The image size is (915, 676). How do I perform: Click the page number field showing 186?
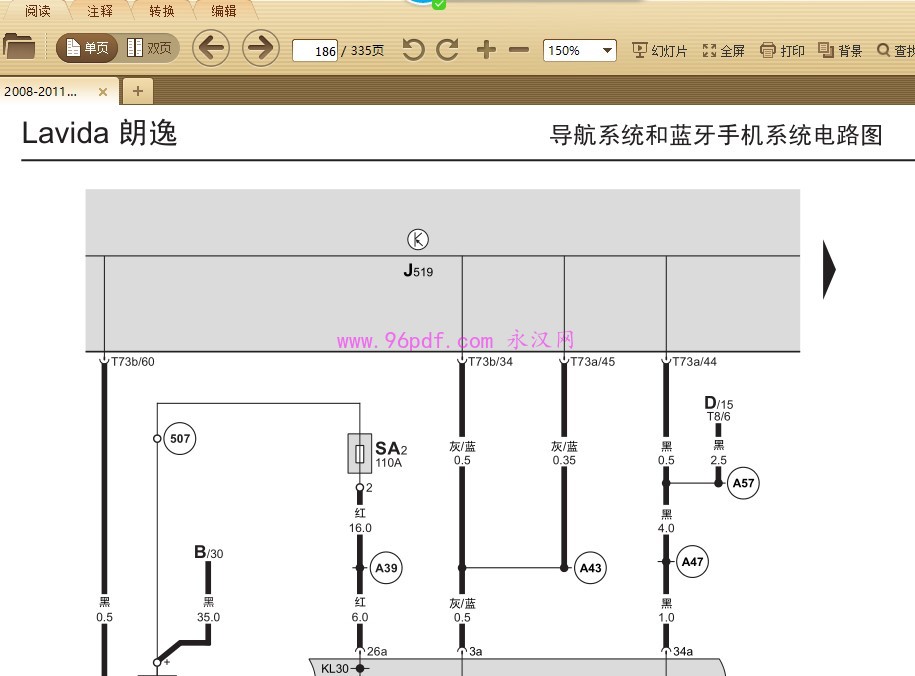pyautogui.click(x=315, y=51)
